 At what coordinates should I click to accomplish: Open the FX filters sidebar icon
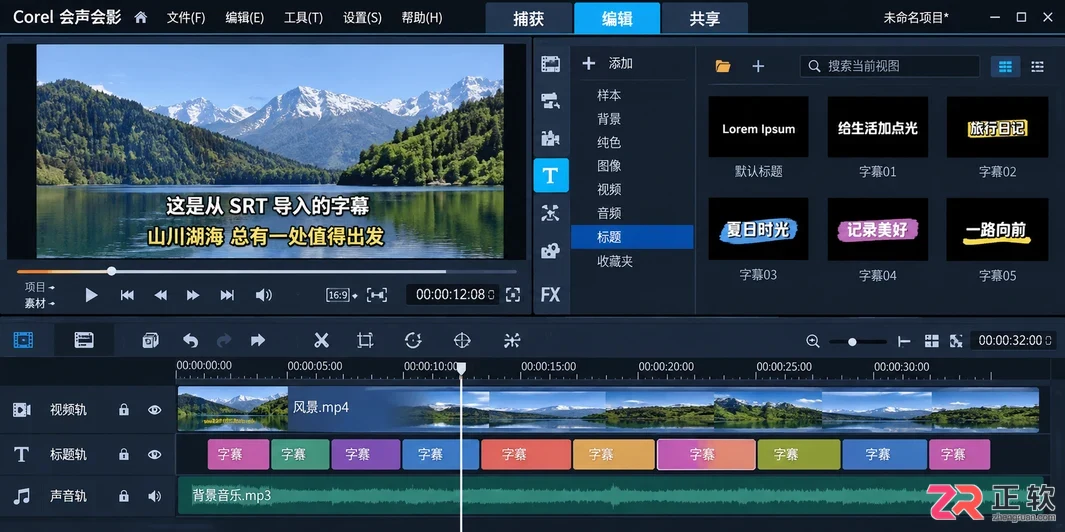pyautogui.click(x=550, y=295)
